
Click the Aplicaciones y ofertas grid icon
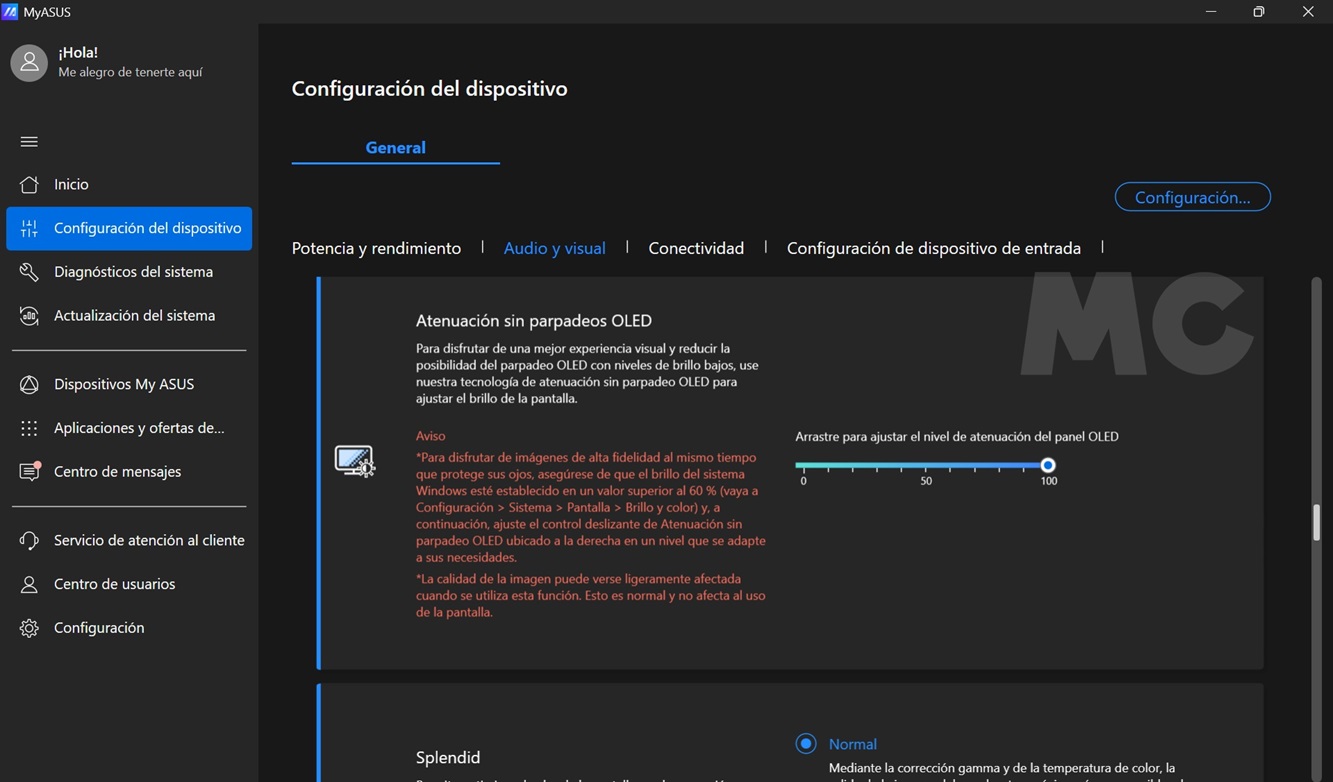click(x=29, y=428)
